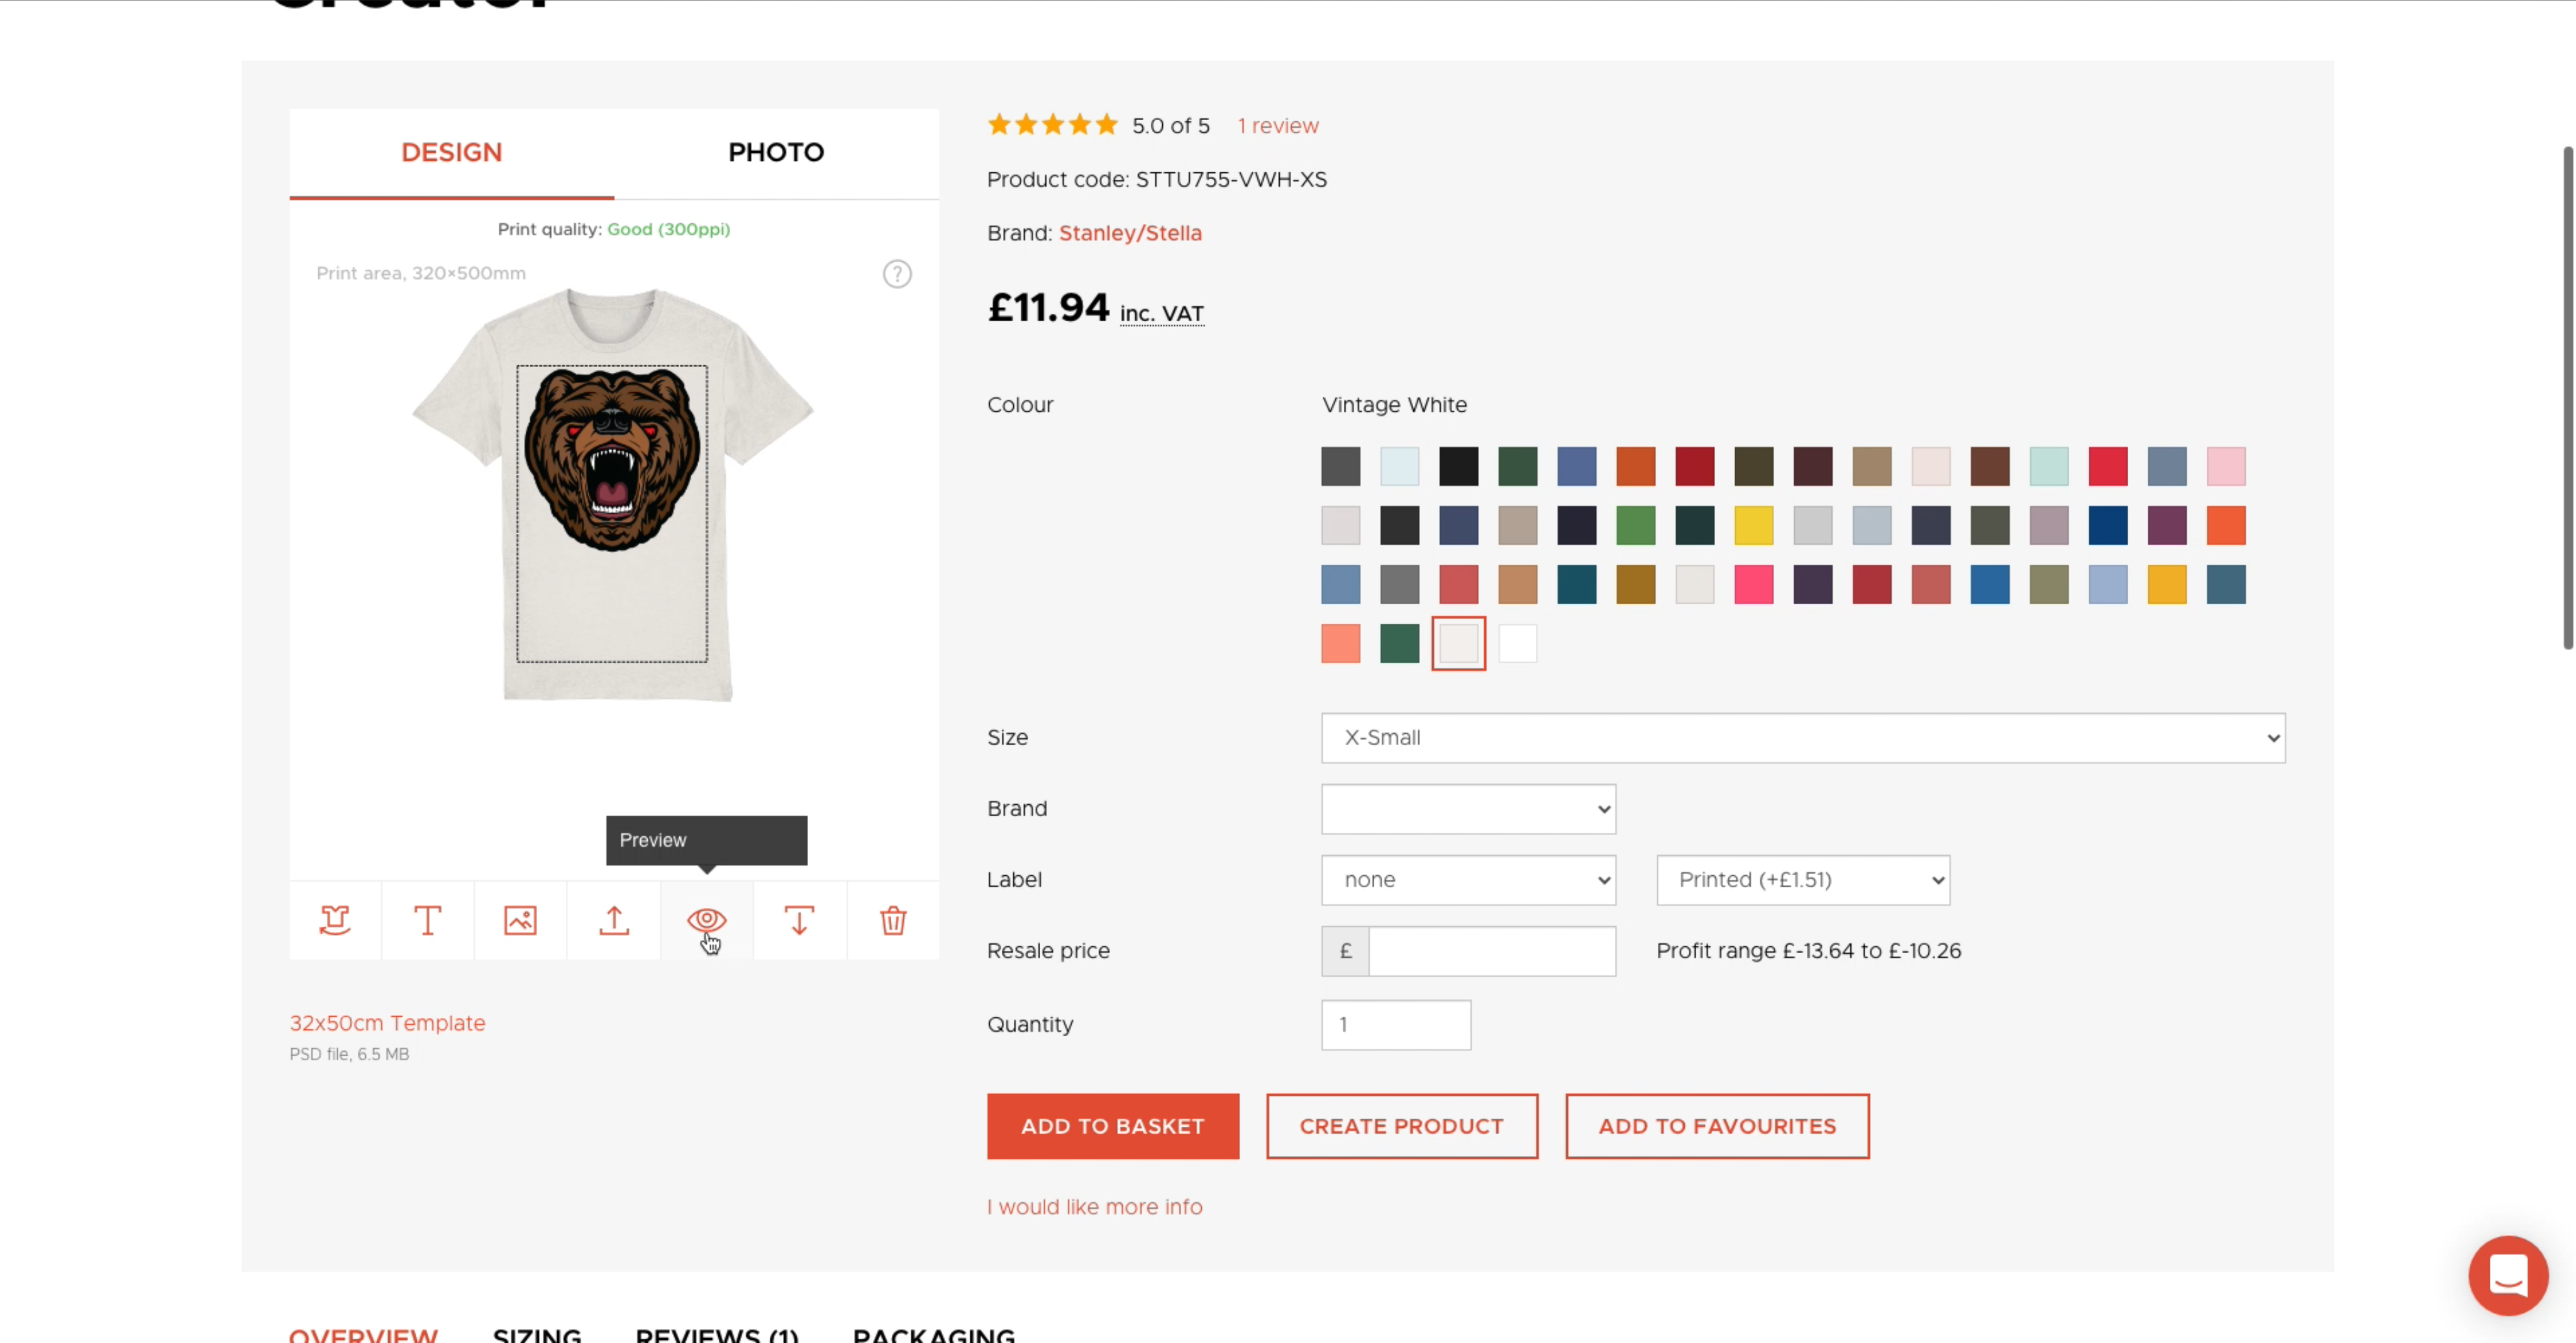
Task: Open the print area help icon
Action: [897, 274]
